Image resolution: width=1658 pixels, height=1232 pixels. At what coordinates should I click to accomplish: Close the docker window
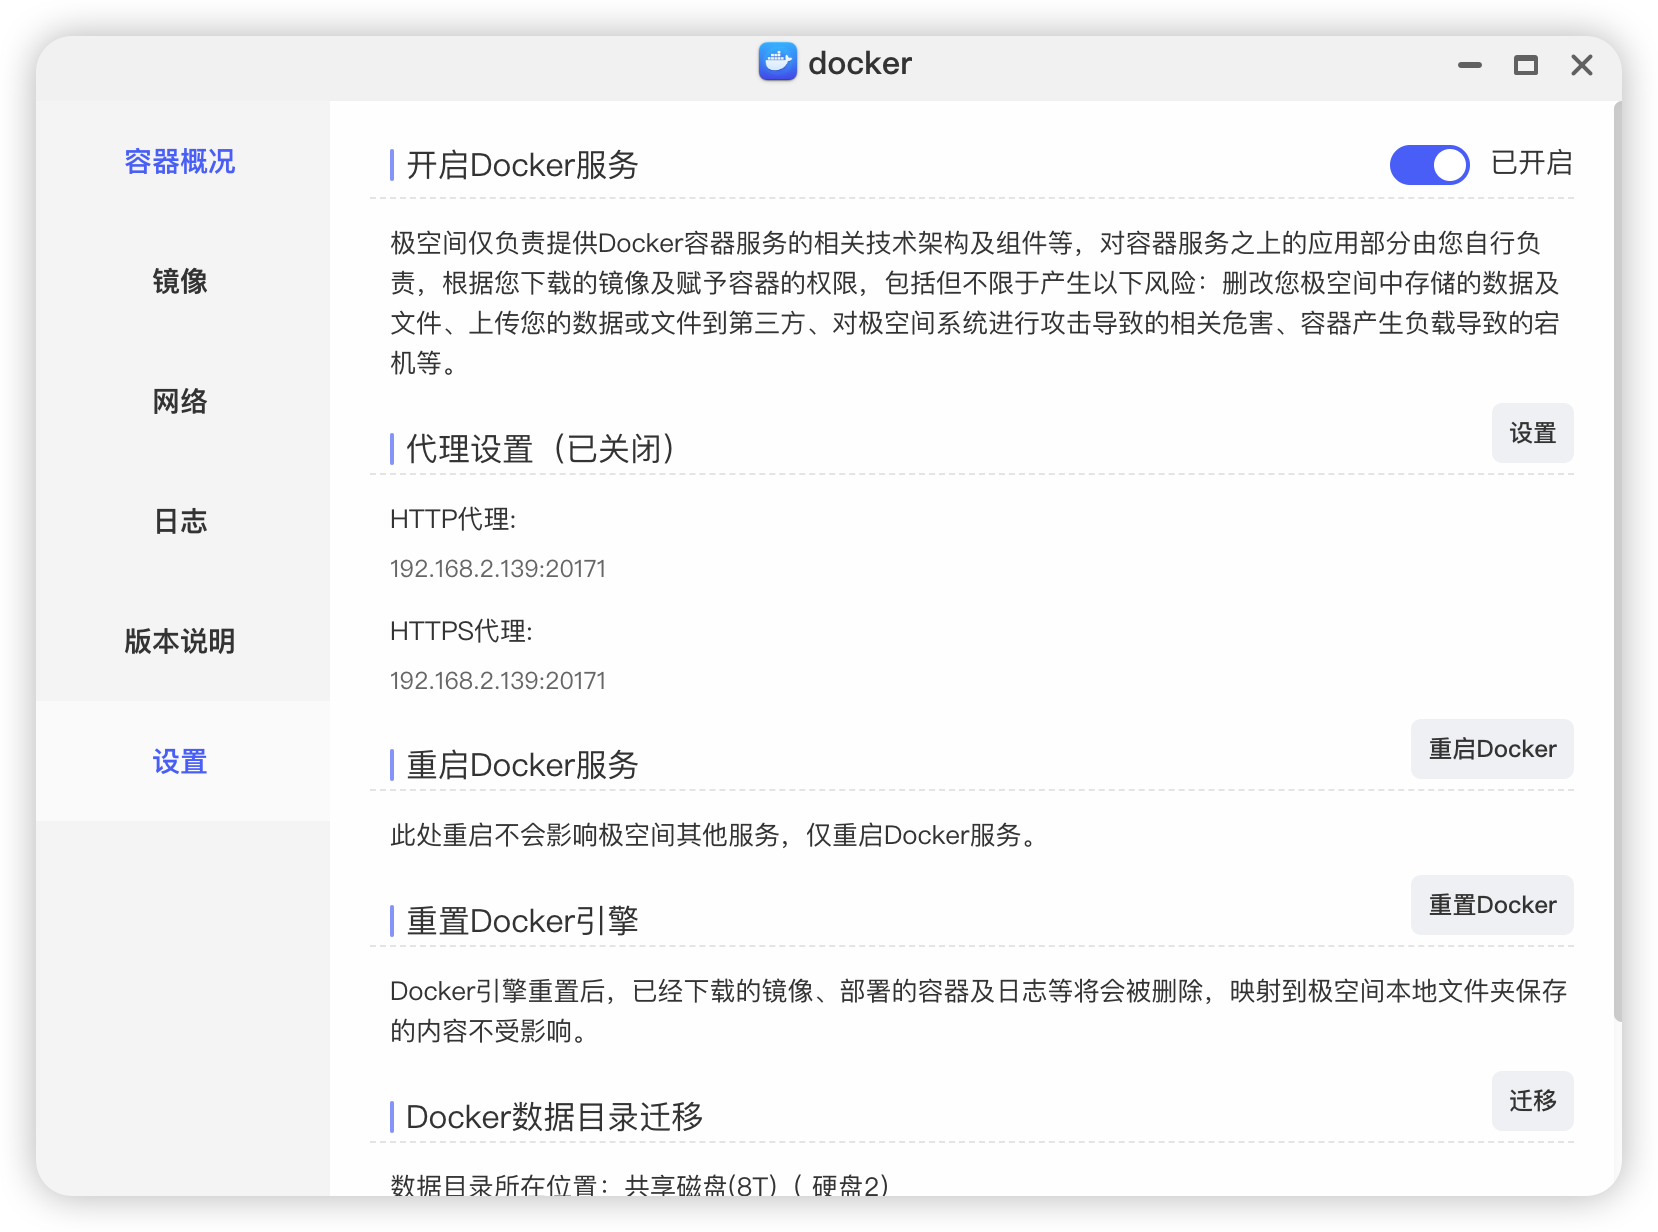pos(1581,65)
